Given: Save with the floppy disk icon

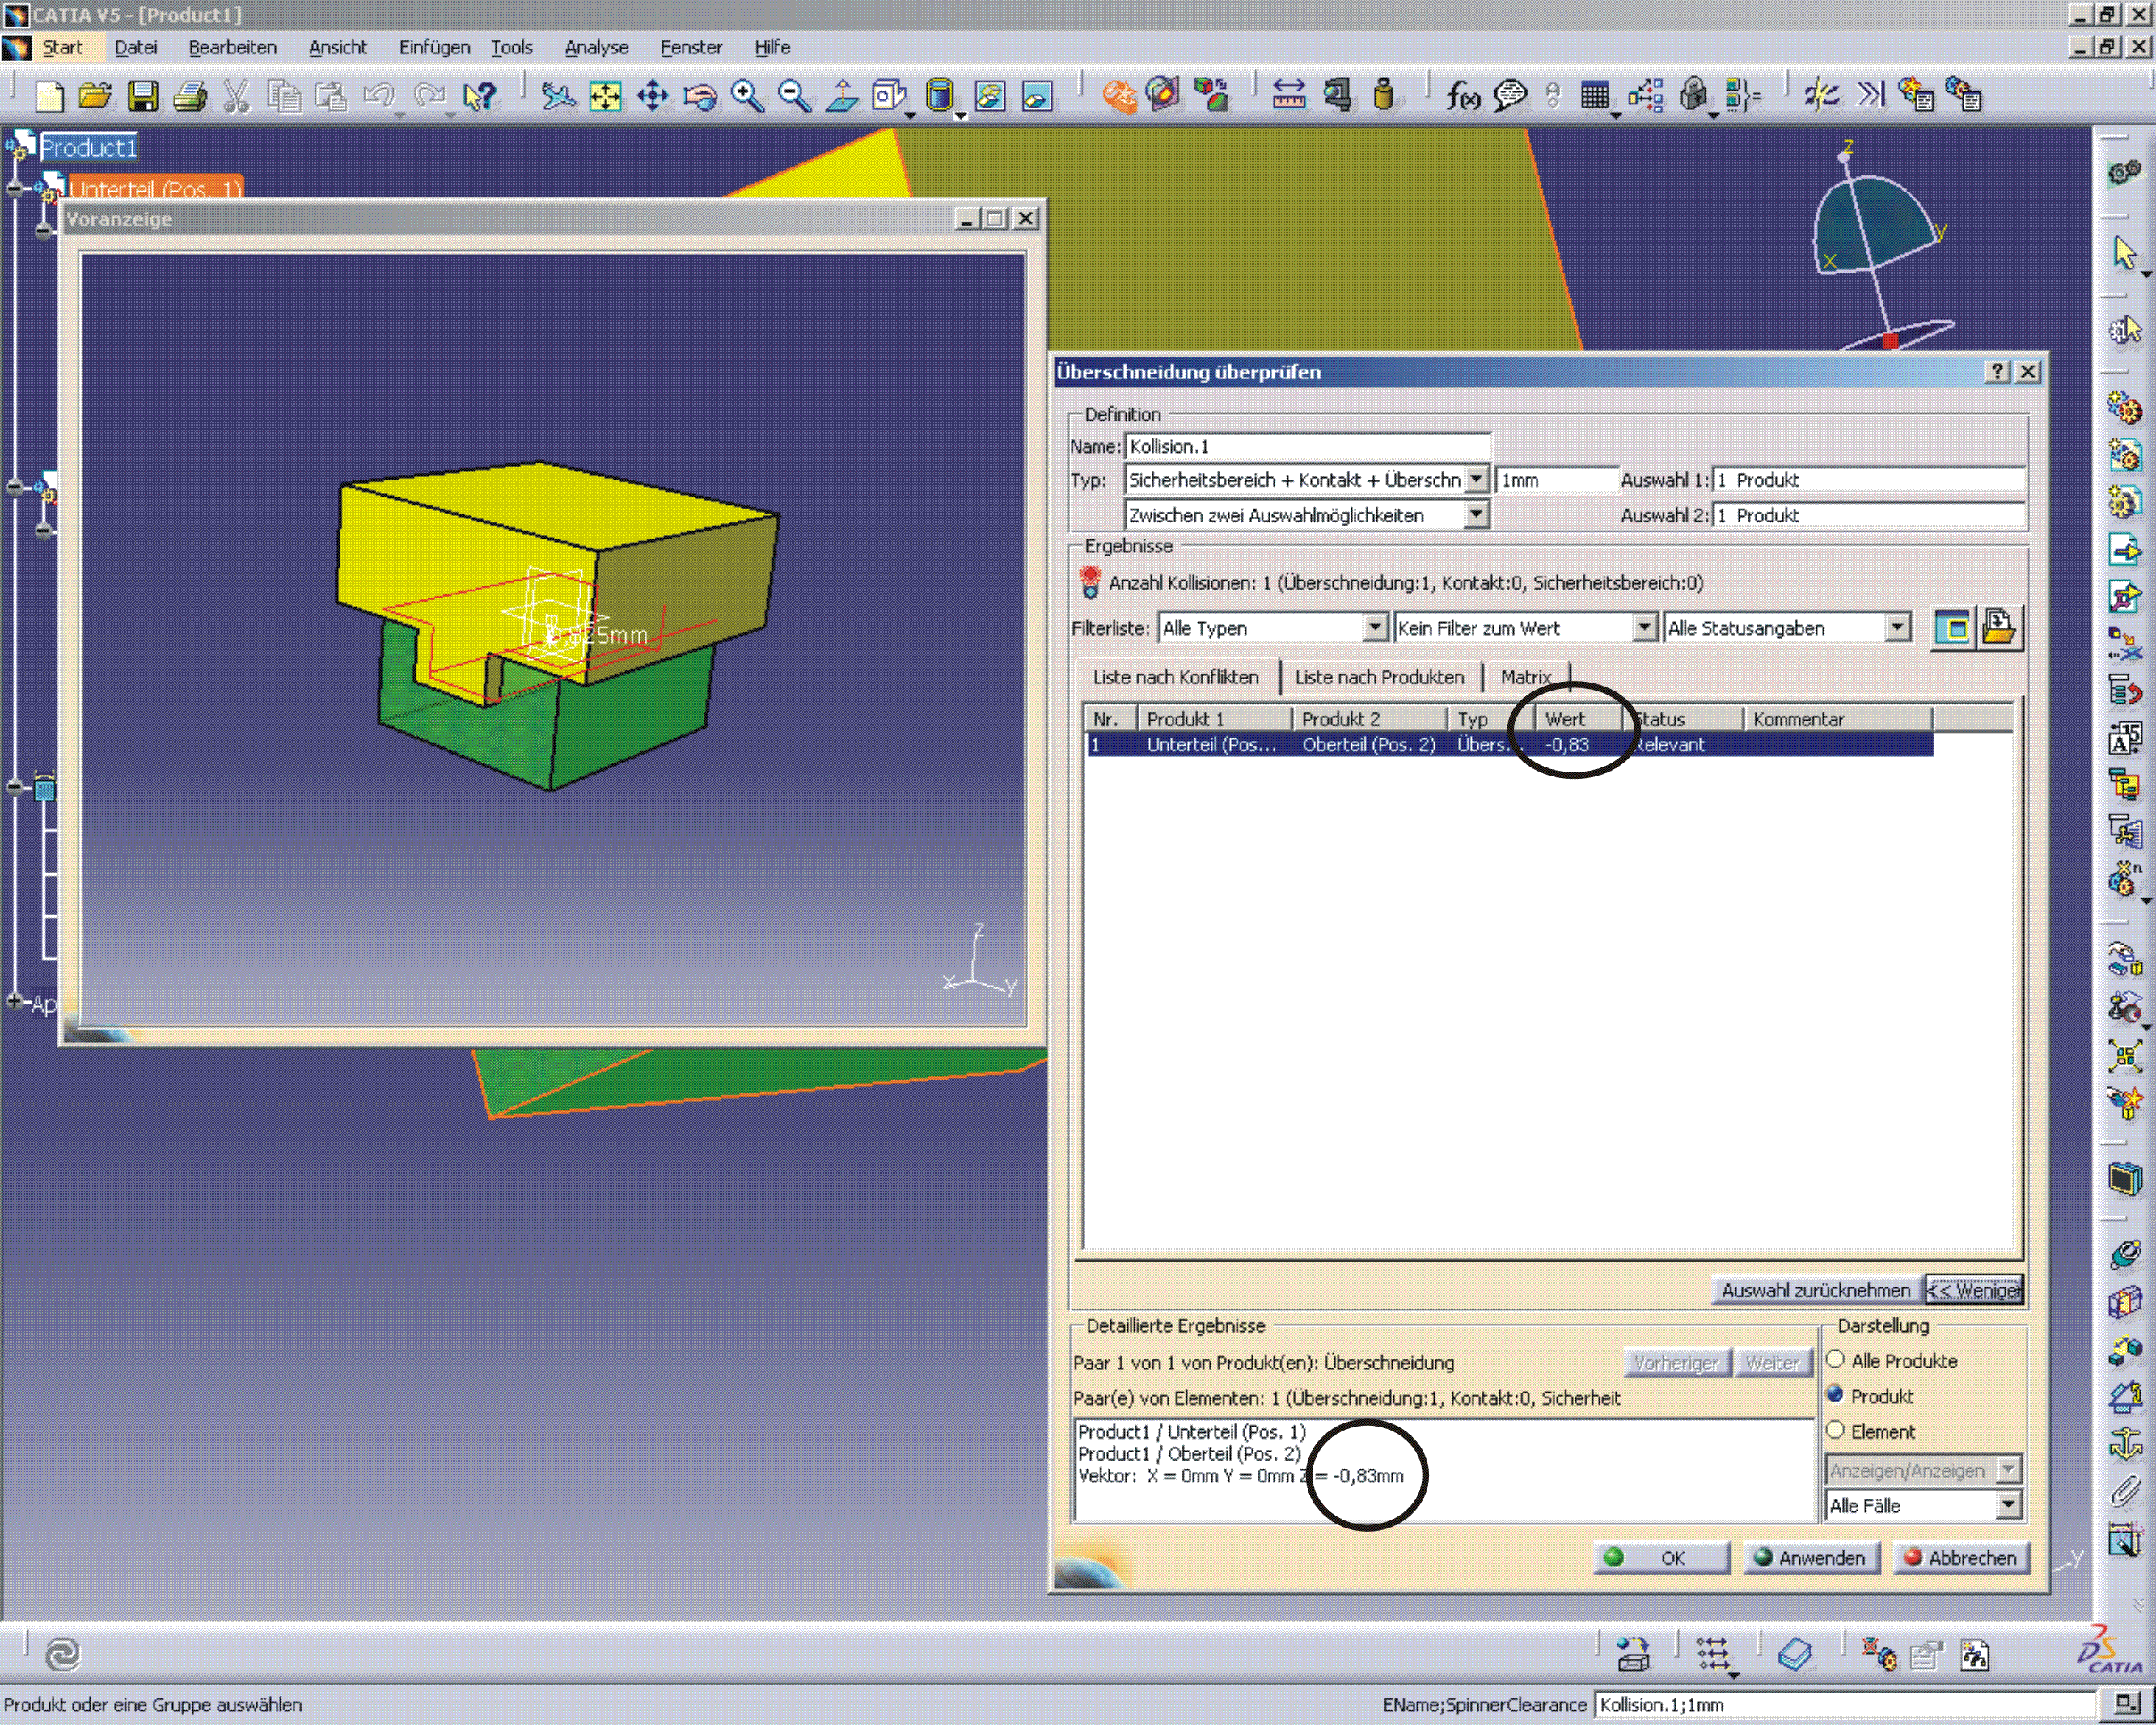Looking at the screenshot, I should tap(143, 96).
